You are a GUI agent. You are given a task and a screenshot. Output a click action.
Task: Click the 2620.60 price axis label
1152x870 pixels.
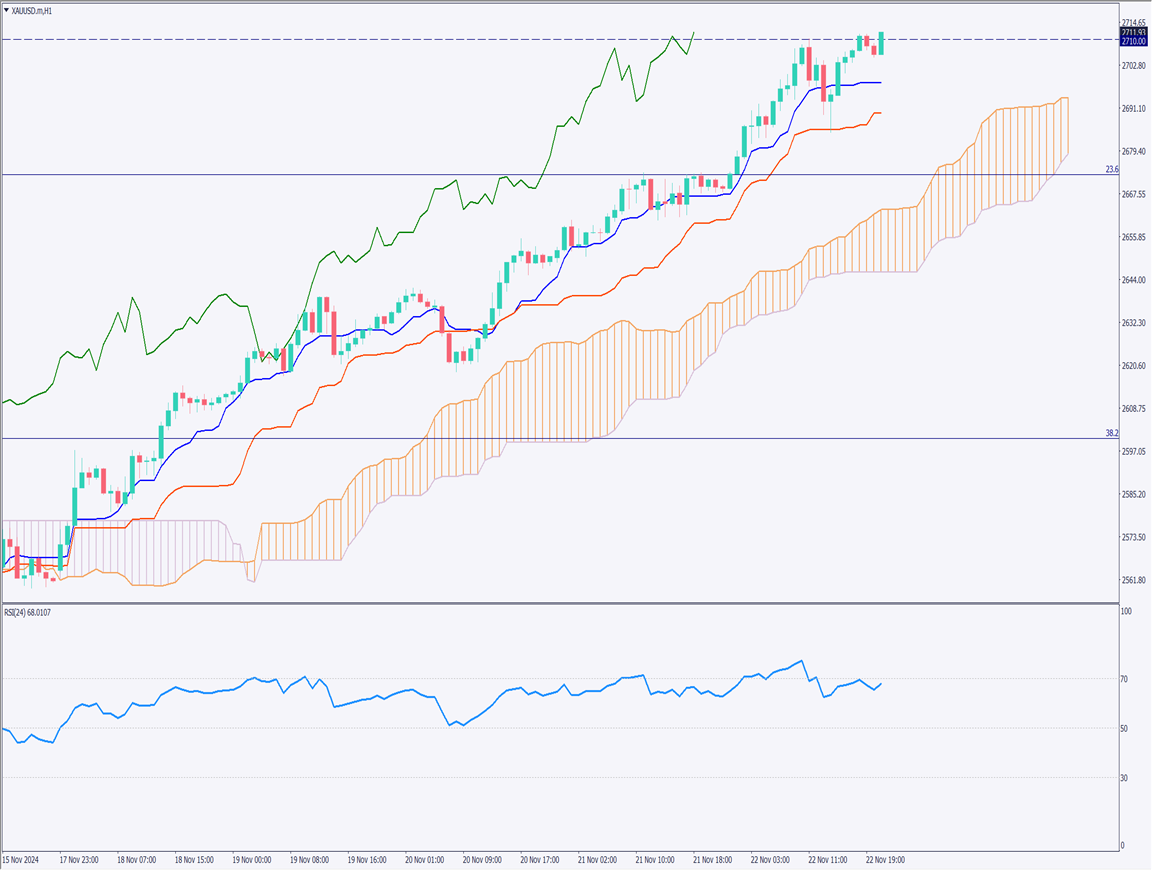pyautogui.click(x=1133, y=366)
